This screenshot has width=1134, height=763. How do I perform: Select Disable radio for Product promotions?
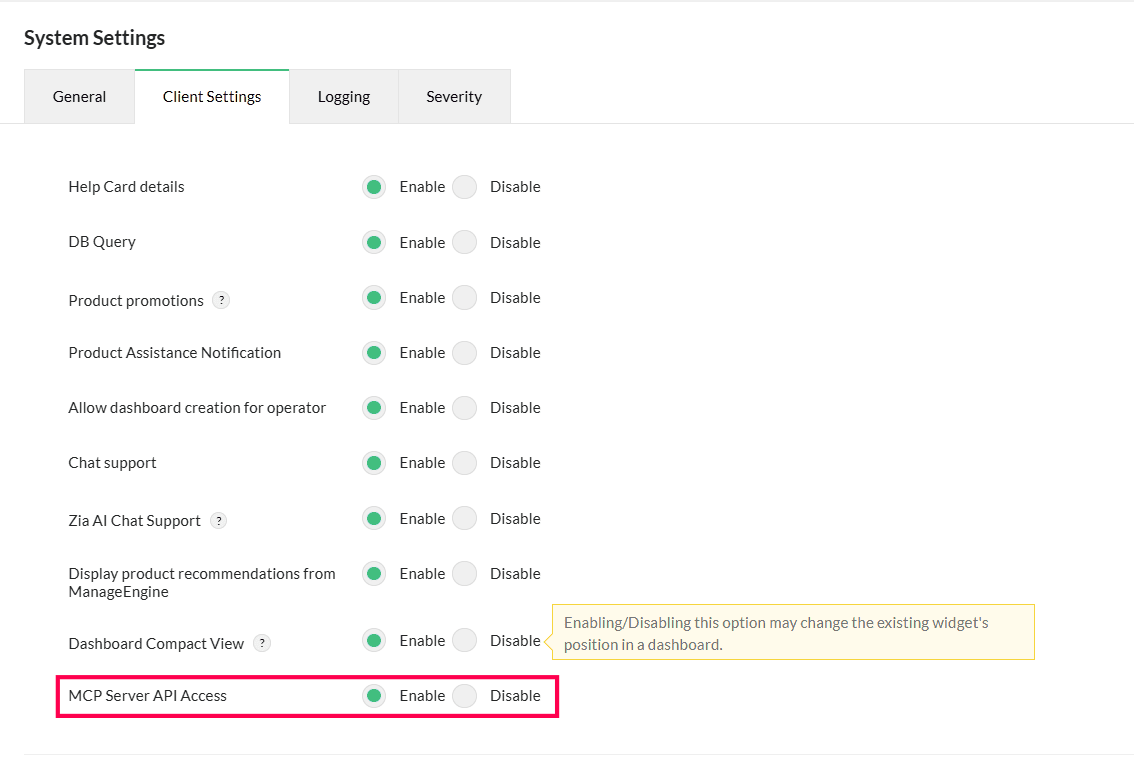pos(464,297)
